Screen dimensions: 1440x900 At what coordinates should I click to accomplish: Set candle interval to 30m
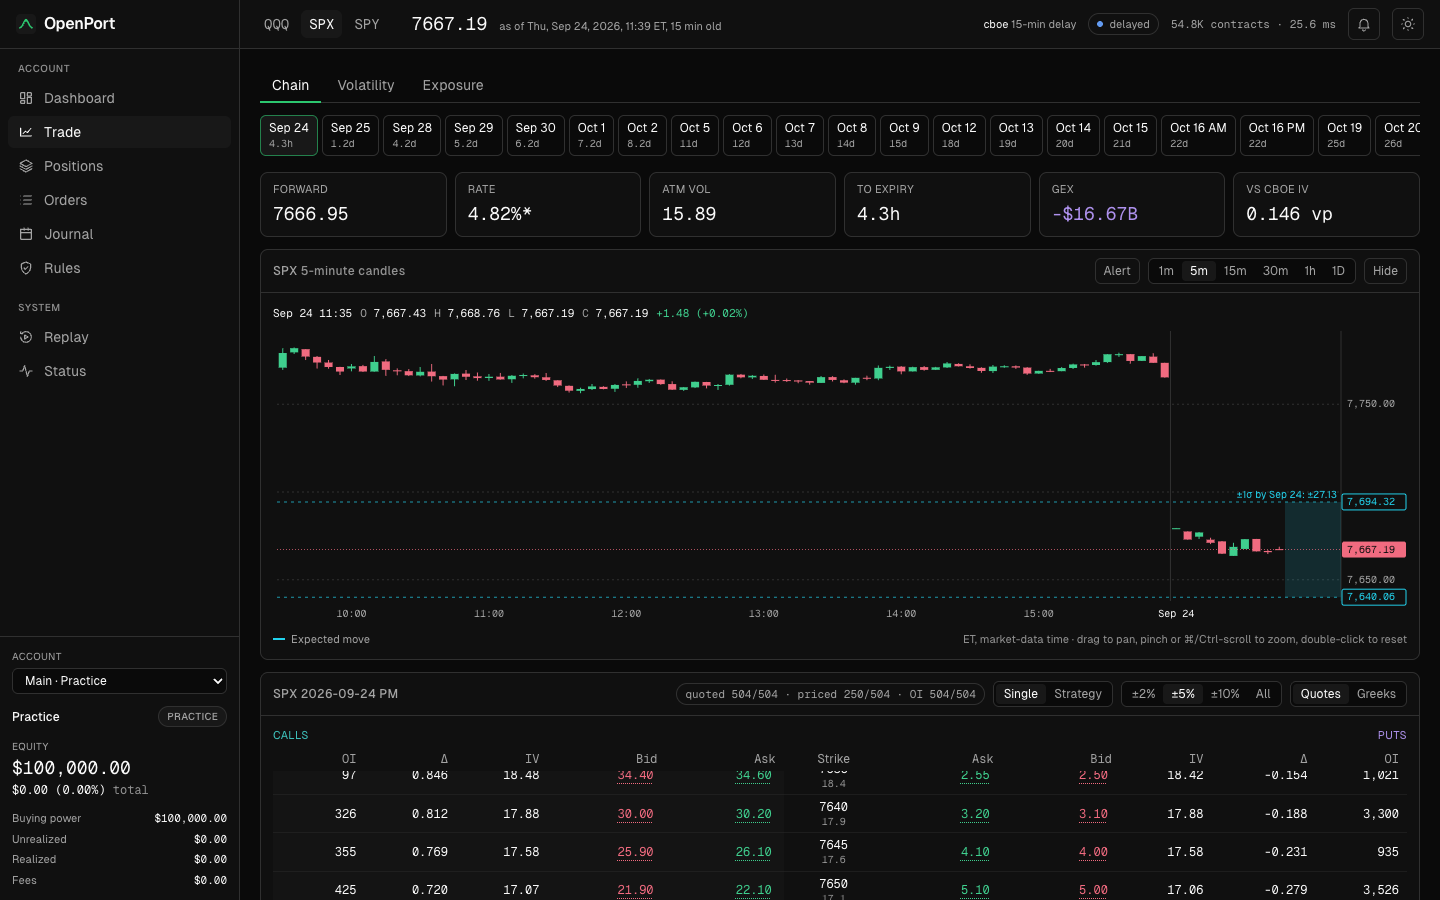point(1275,271)
